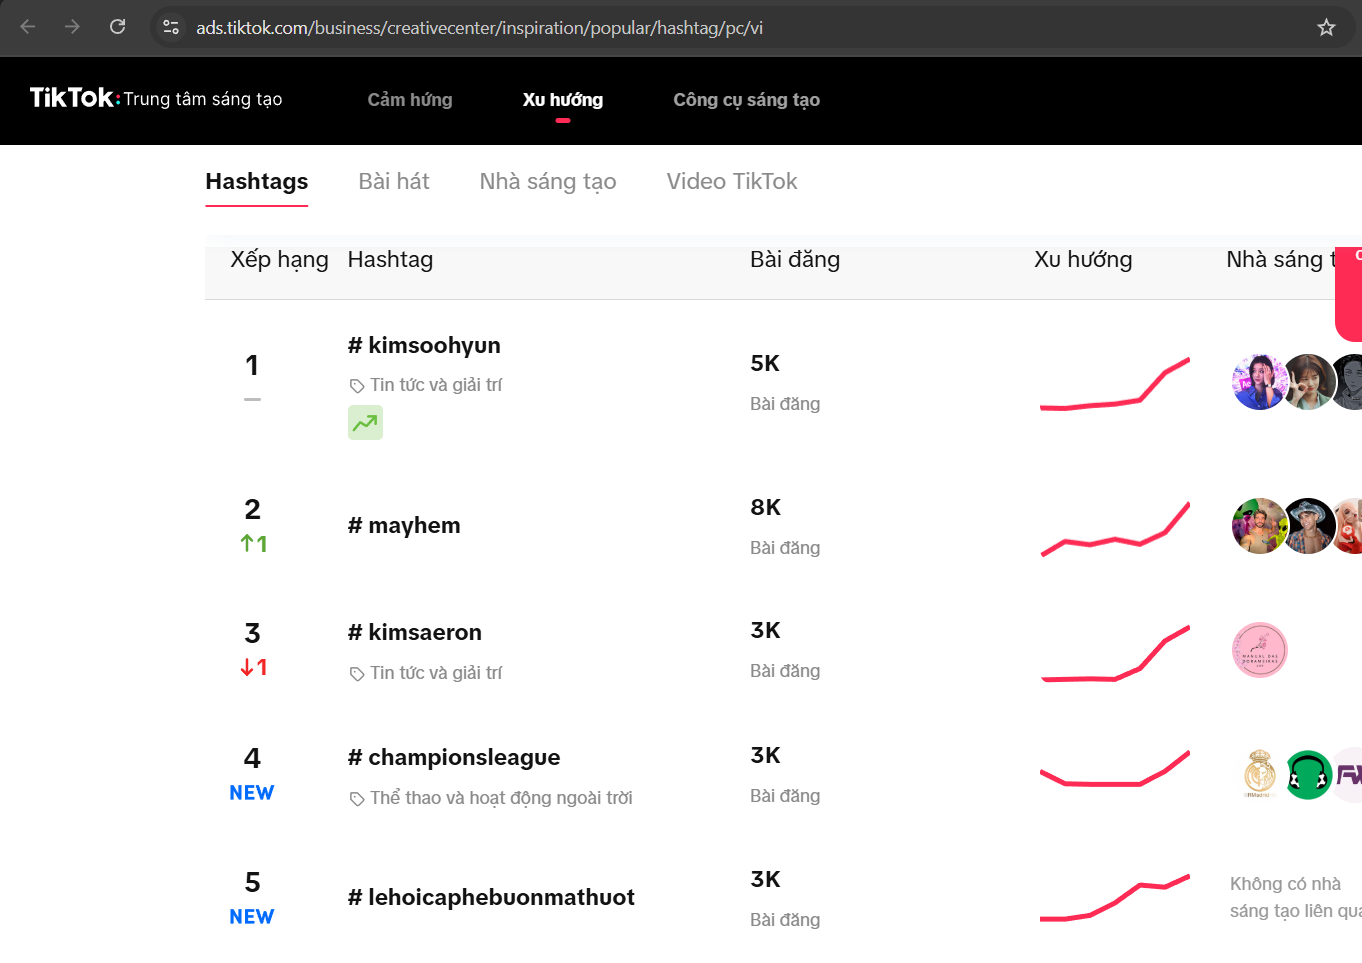
Task: Open site information icon in address bar
Action: (x=171, y=27)
